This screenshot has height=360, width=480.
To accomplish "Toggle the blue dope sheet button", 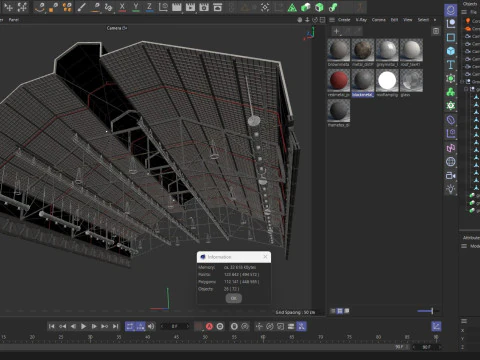I will point(436,326).
